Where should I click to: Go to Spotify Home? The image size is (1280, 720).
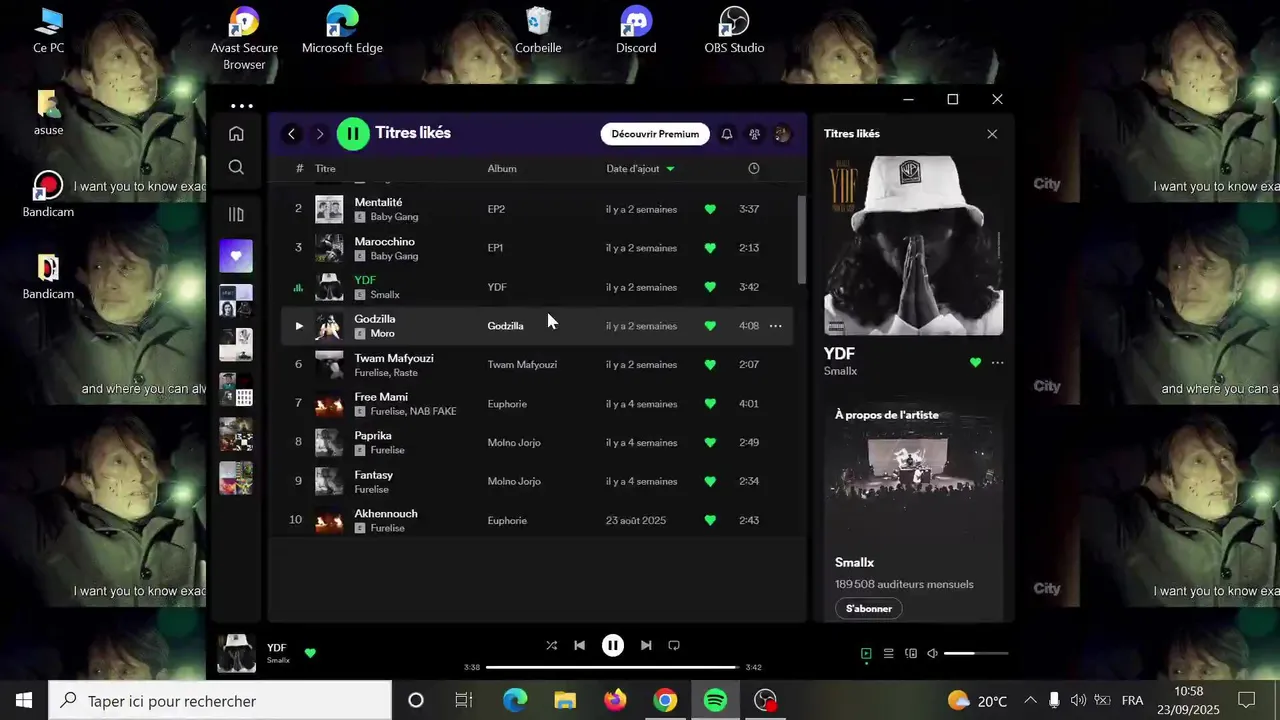click(236, 133)
